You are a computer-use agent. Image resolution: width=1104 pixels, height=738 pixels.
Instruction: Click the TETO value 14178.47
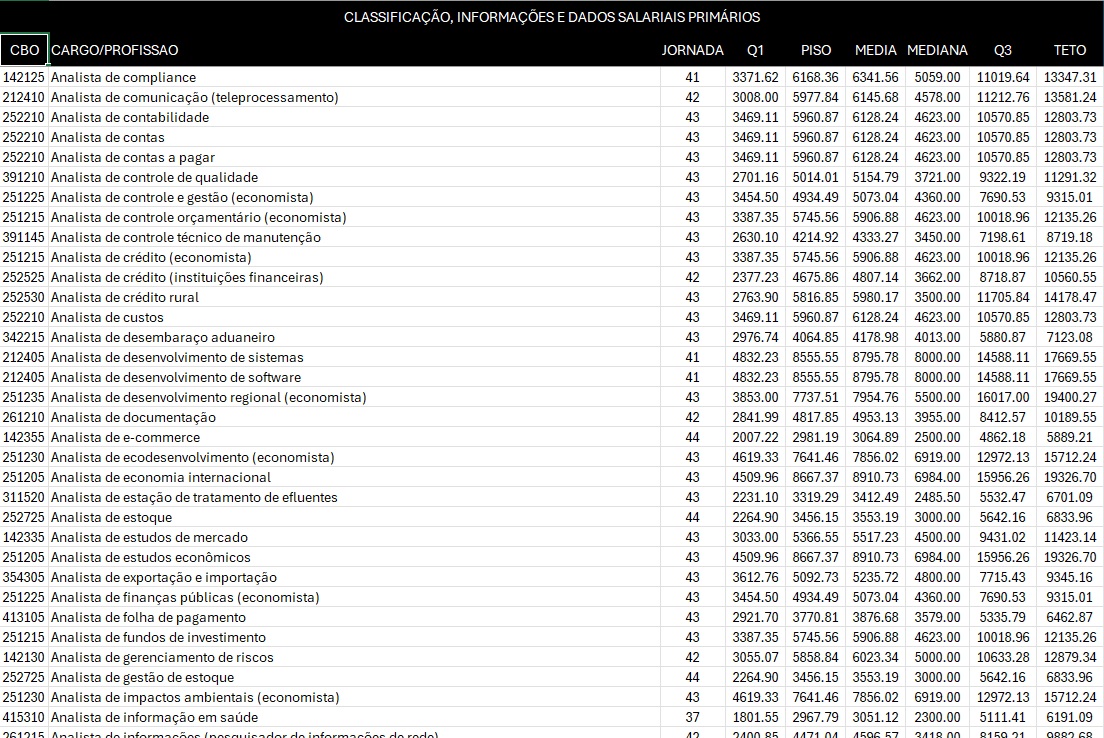click(x=1071, y=297)
